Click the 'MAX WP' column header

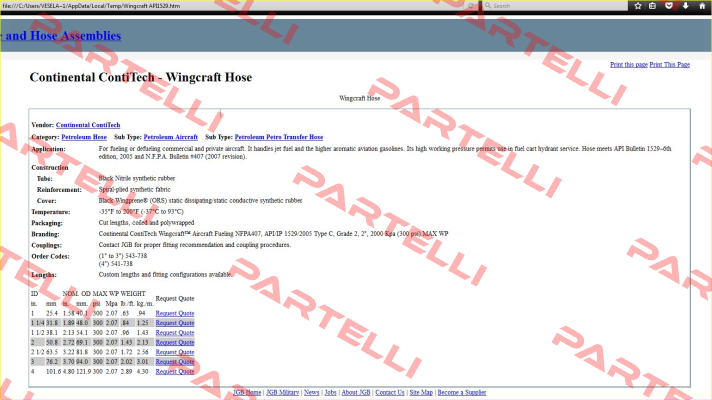point(105,294)
